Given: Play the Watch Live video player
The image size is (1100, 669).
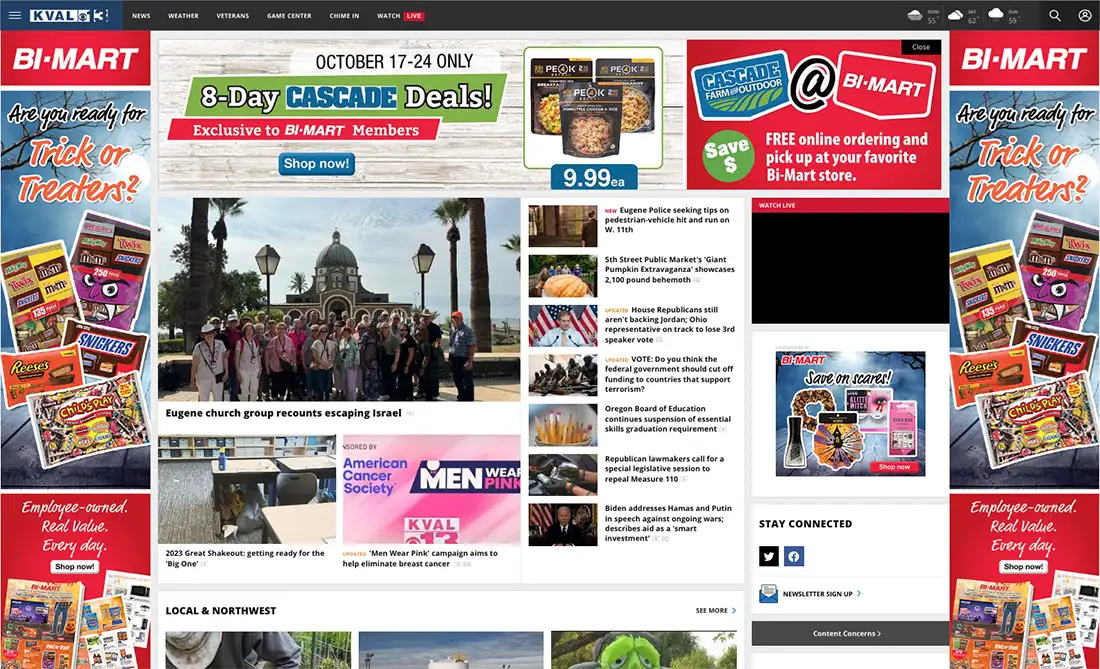Looking at the screenshot, I should pos(850,268).
